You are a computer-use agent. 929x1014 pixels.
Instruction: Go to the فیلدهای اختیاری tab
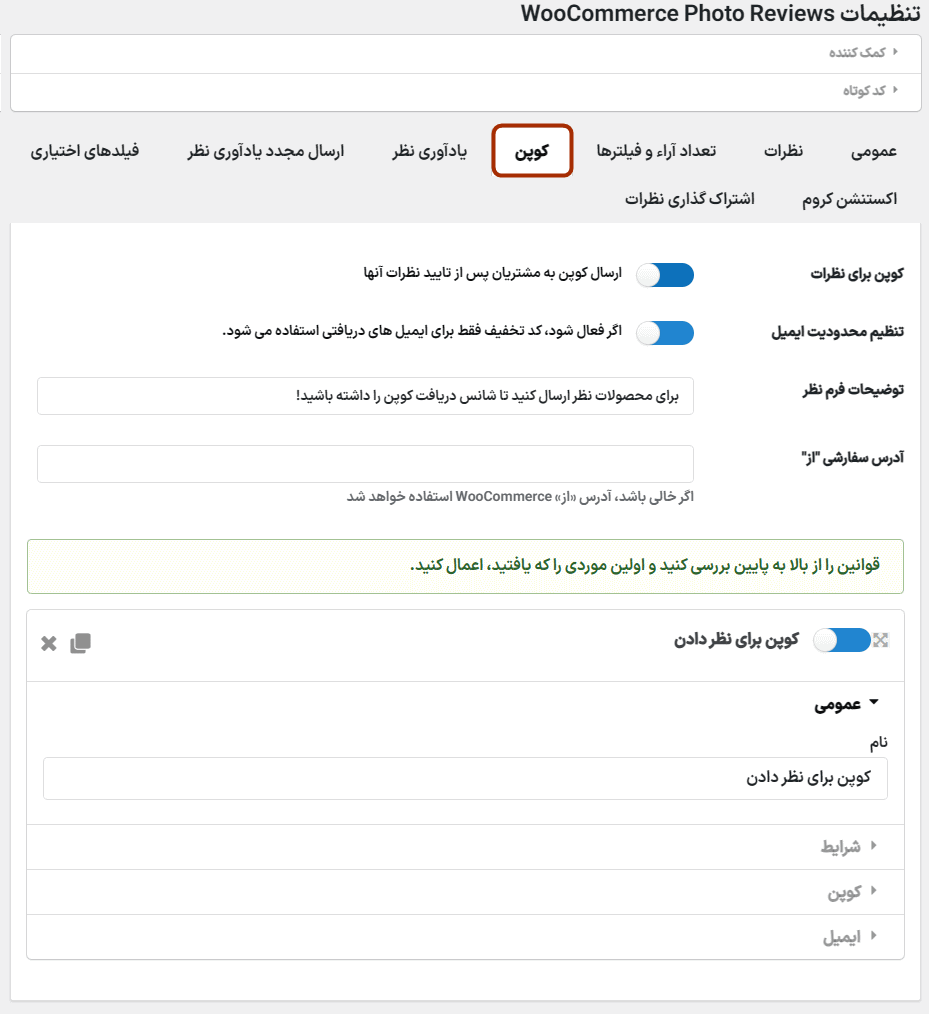[85, 151]
